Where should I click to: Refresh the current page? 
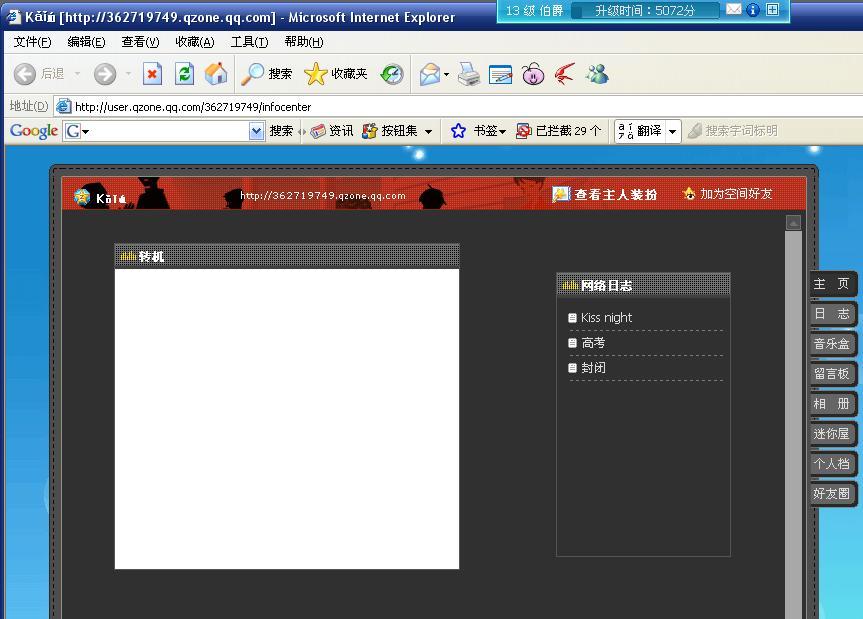point(184,74)
